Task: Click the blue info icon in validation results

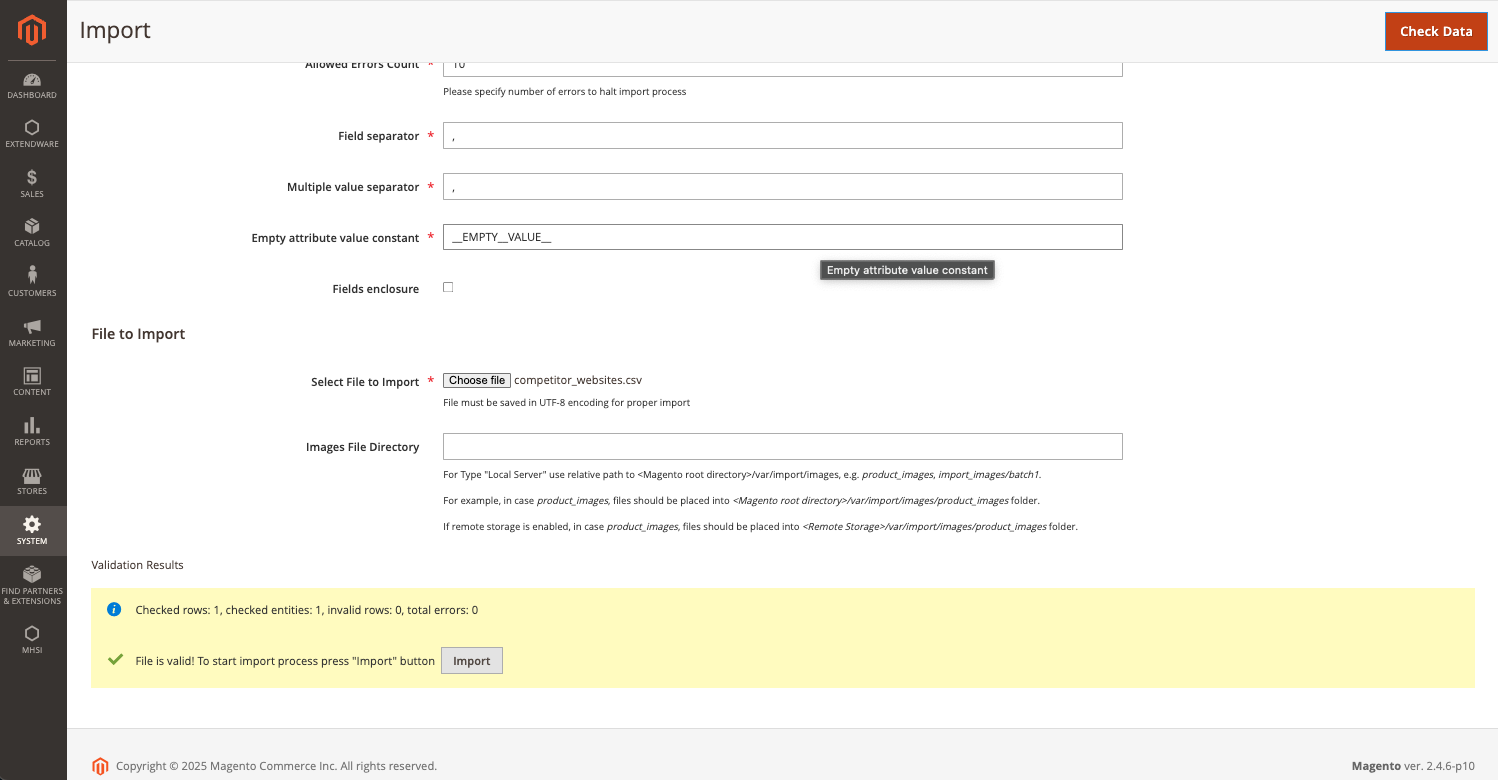Action: [x=114, y=609]
